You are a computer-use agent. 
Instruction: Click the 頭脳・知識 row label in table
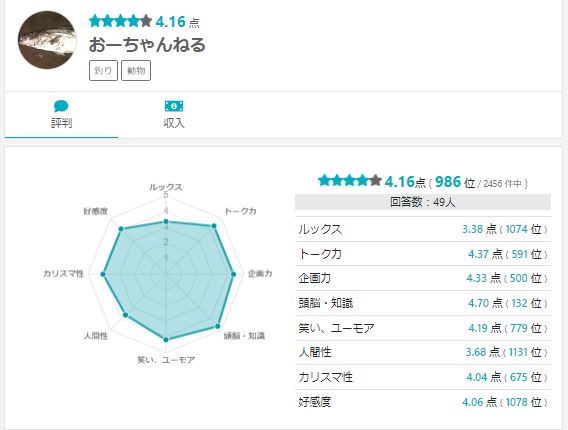[x=326, y=303]
